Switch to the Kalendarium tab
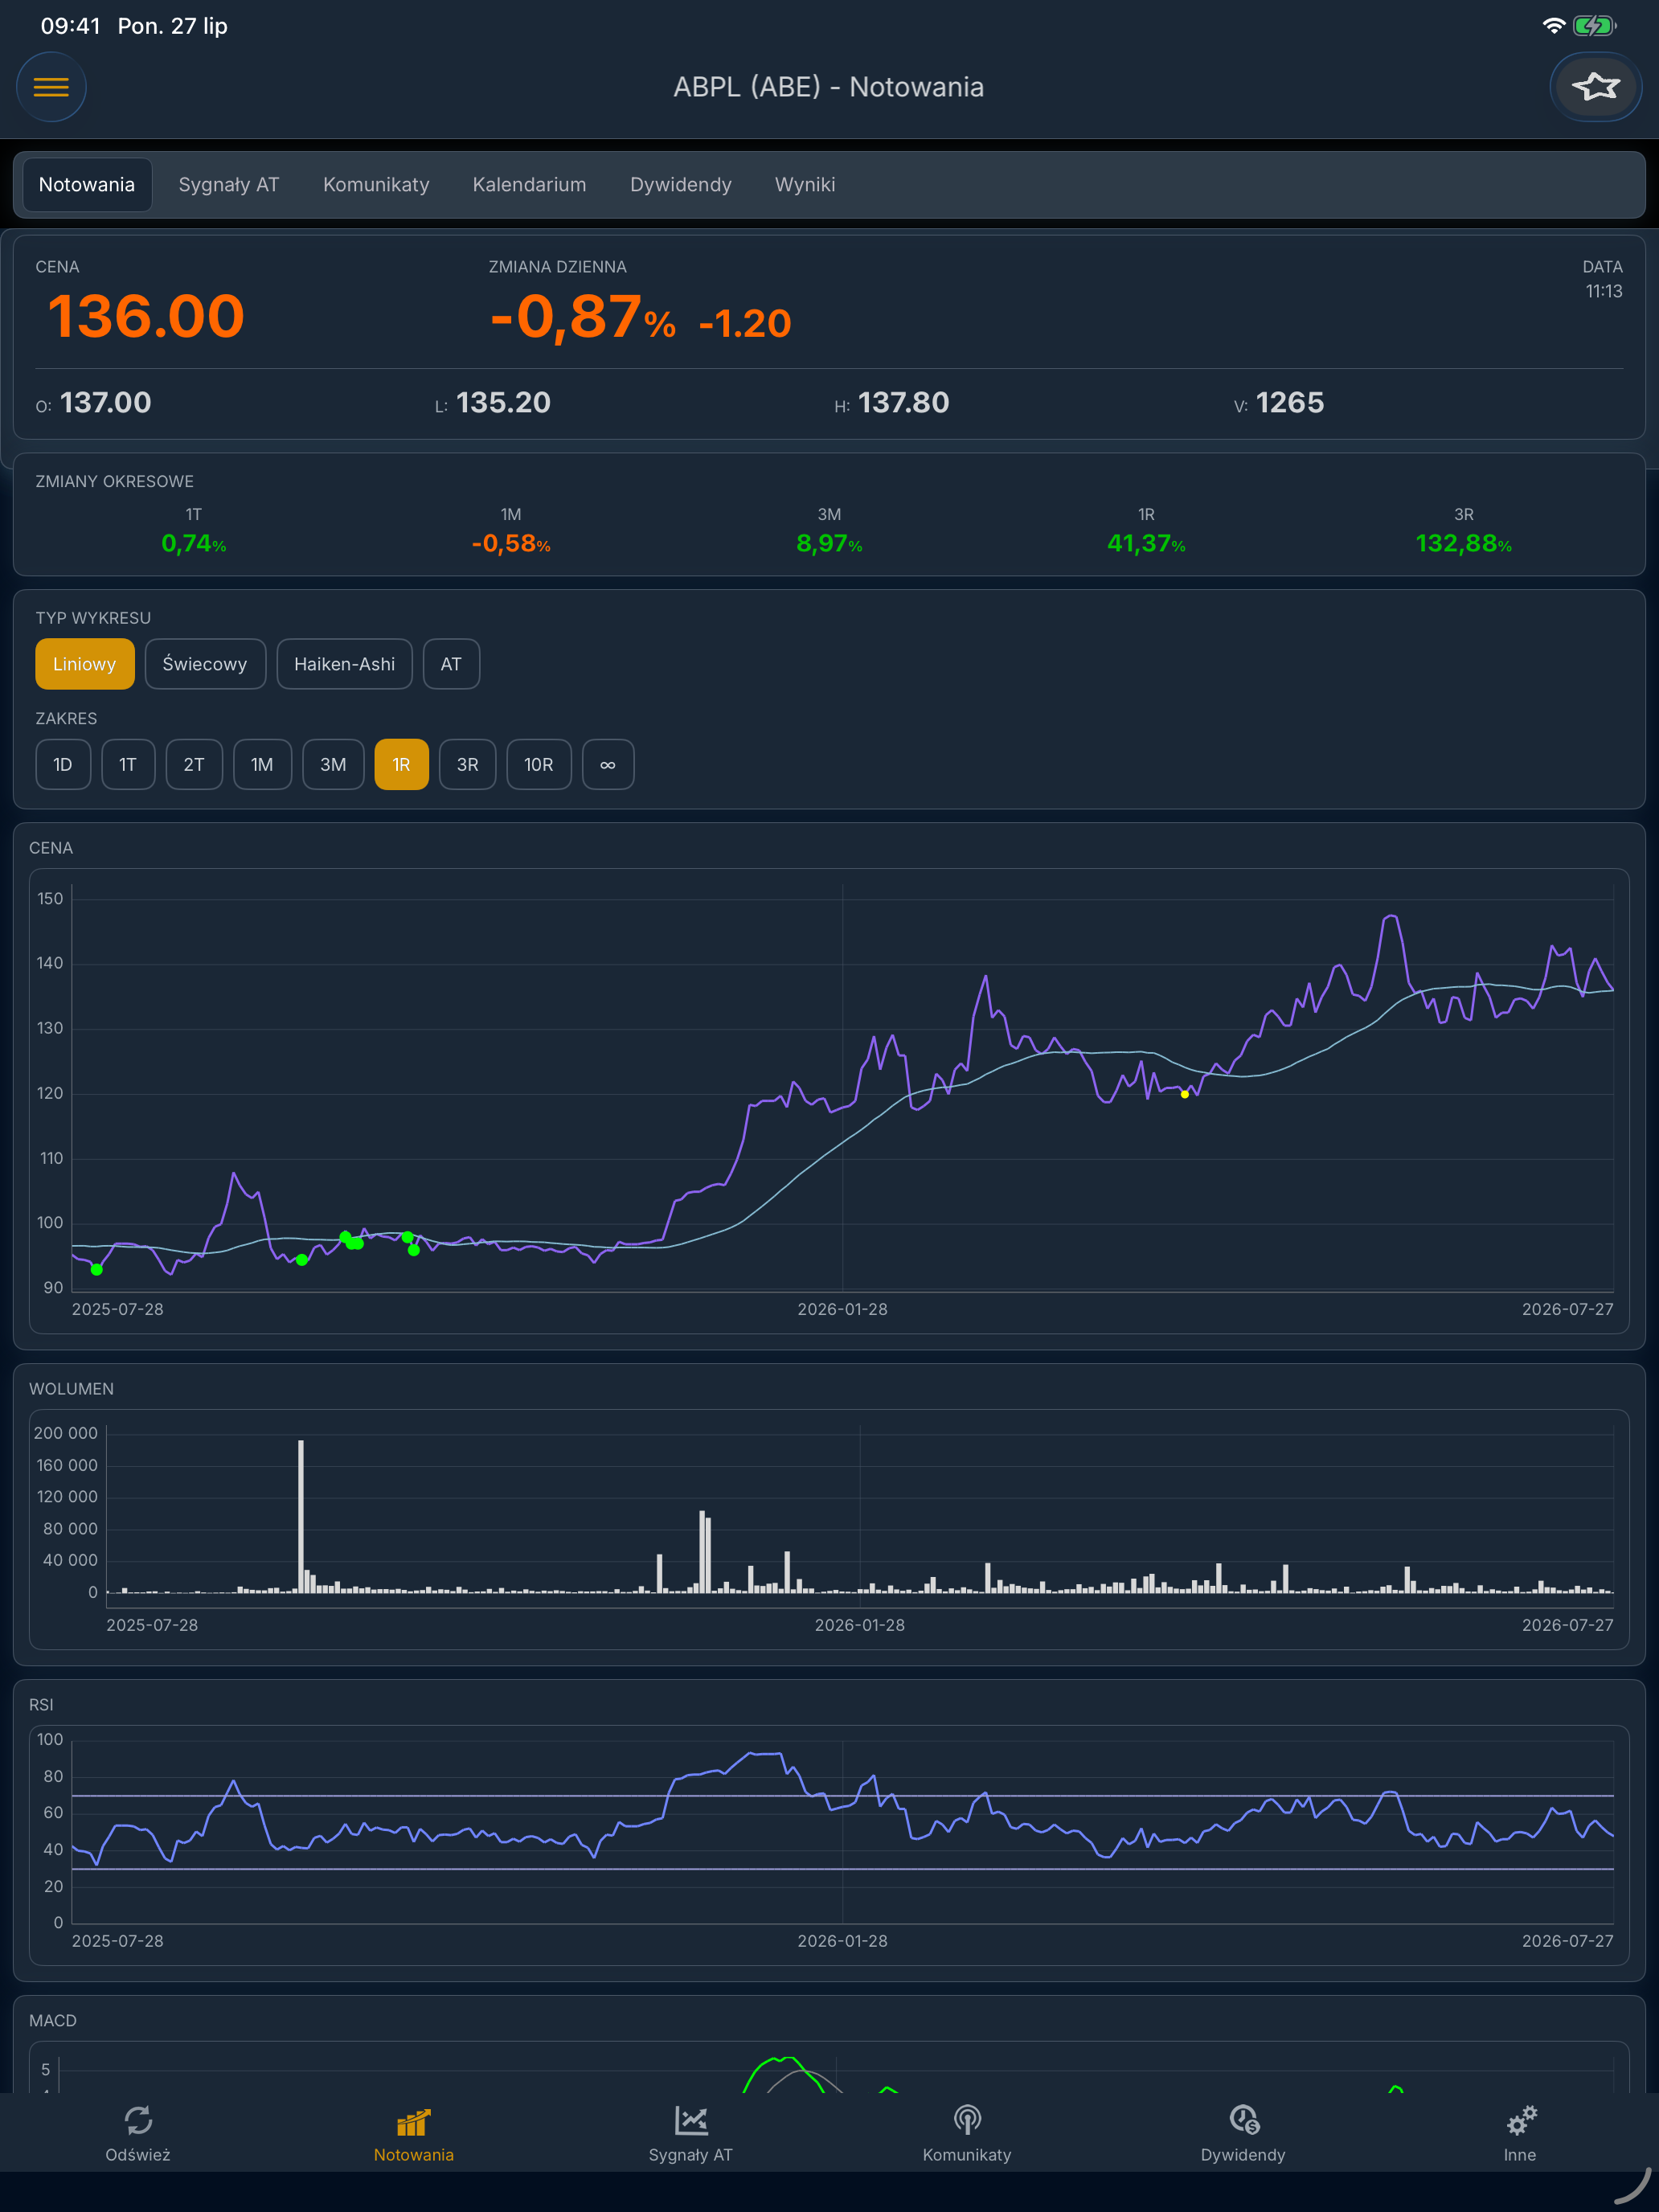The image size is (1659, 2212). pos(529,185)
